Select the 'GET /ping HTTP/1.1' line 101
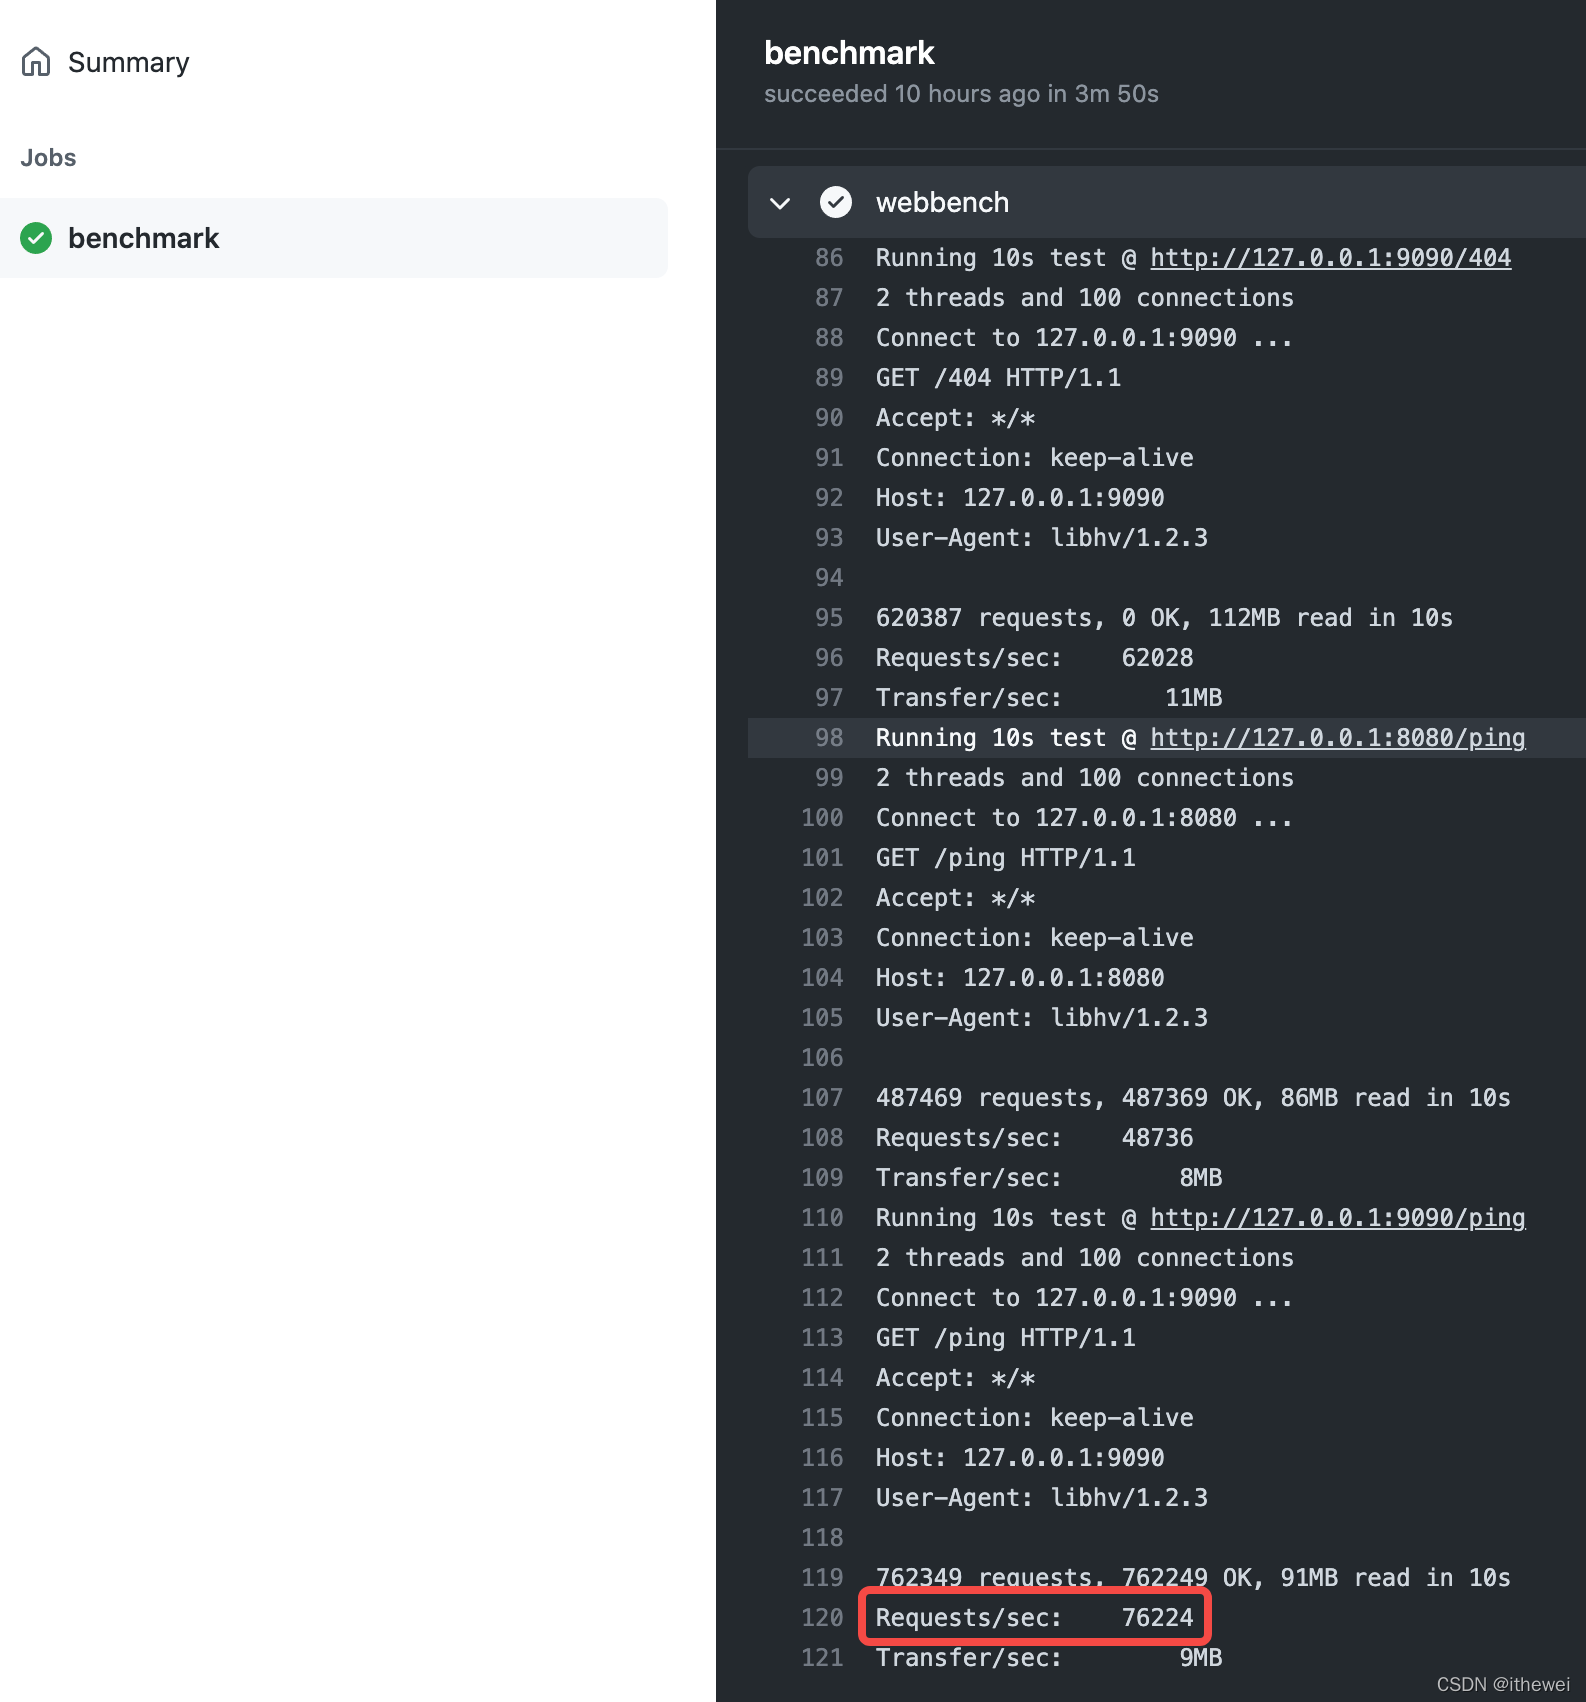 1006,858
